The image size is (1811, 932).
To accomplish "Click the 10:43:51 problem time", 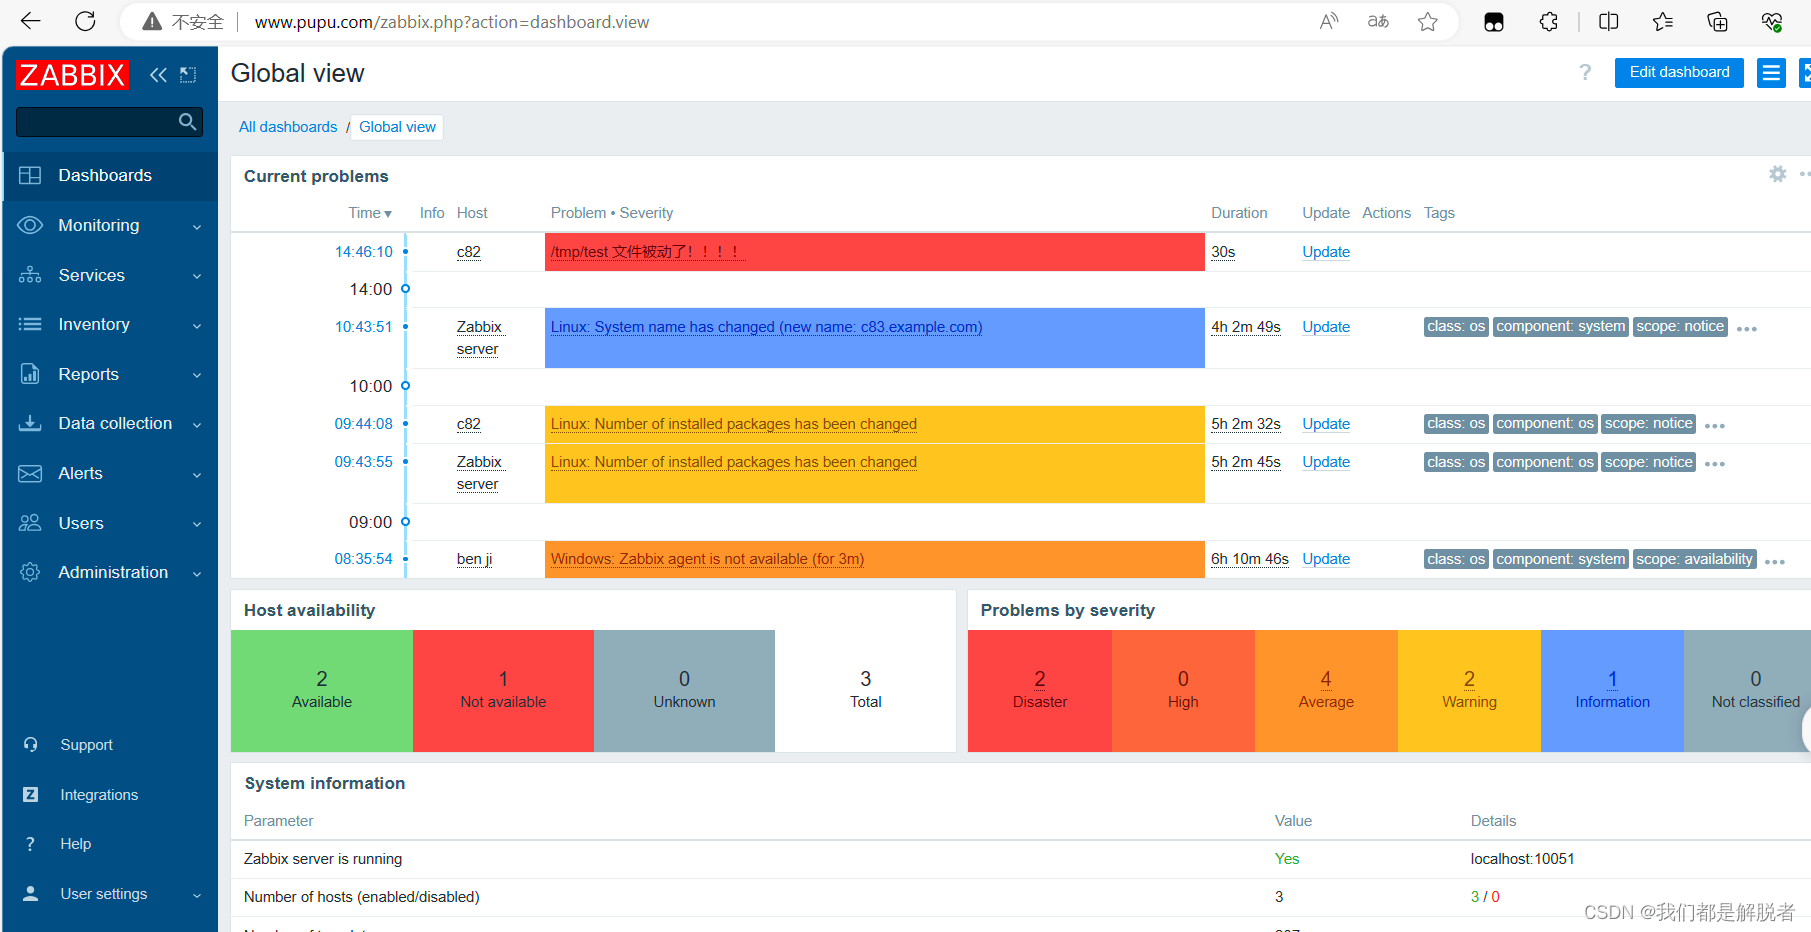I will 363,327.
